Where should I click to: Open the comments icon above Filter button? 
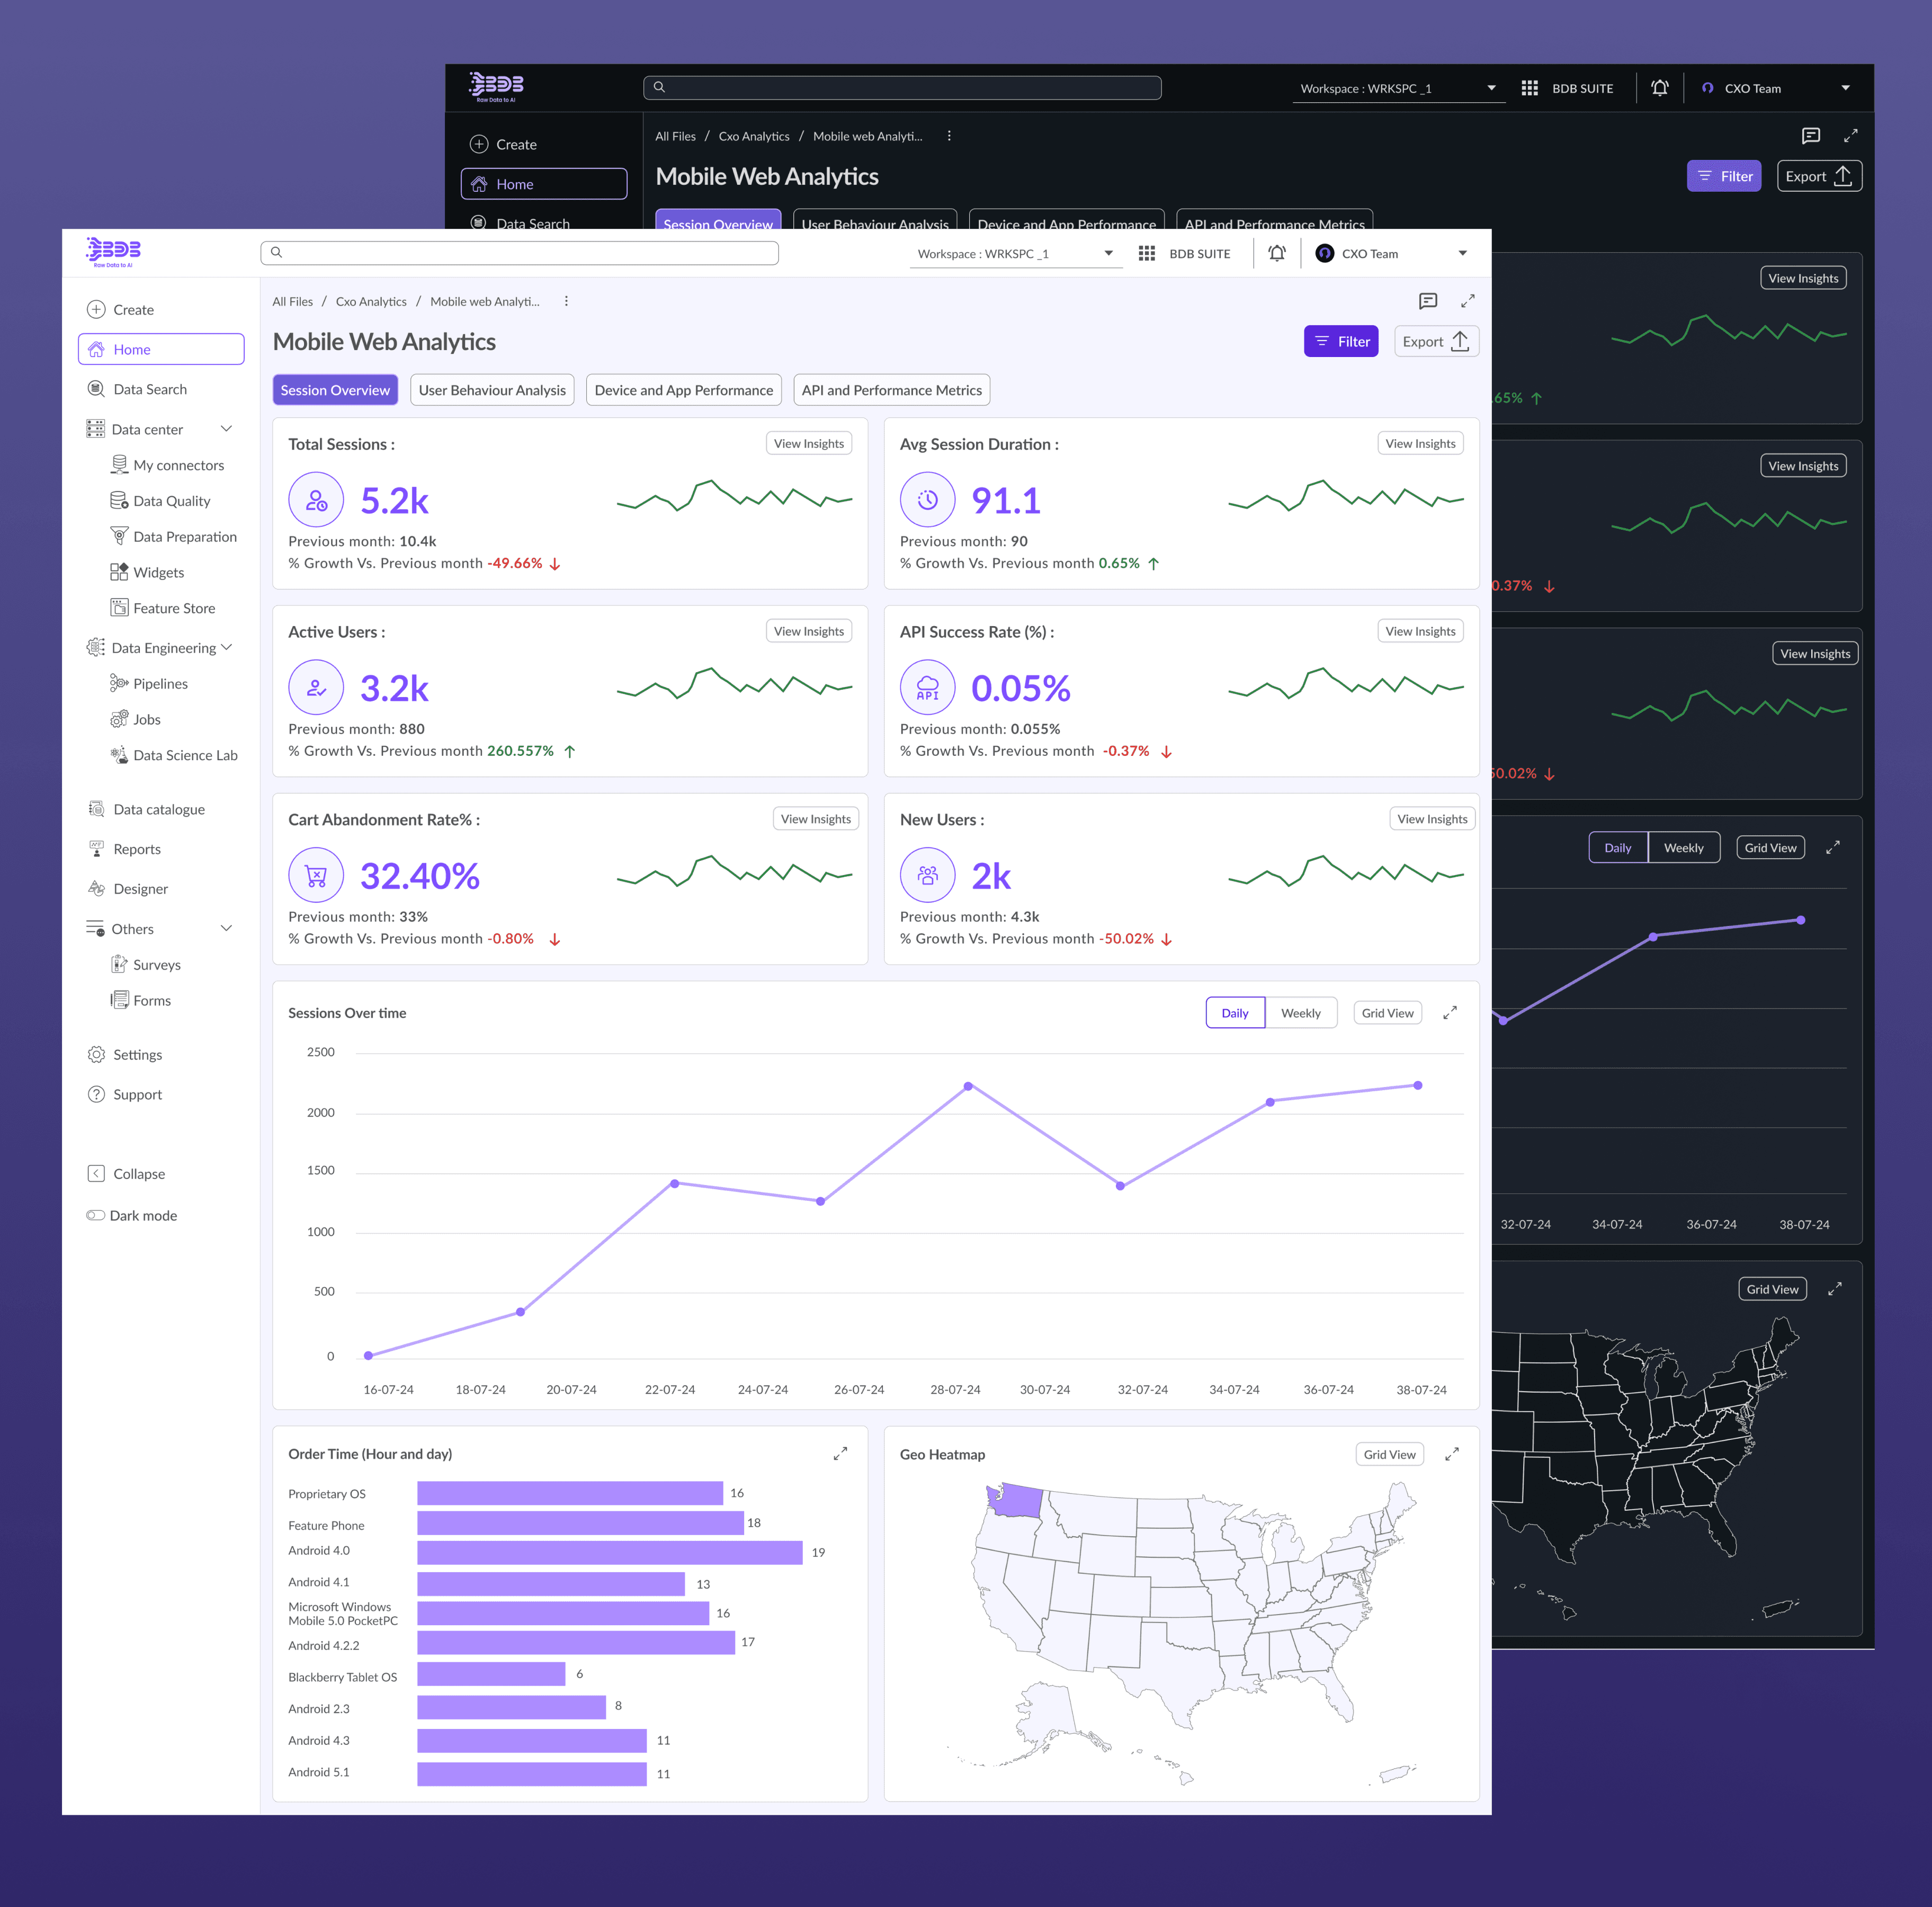click(1428, 301)
